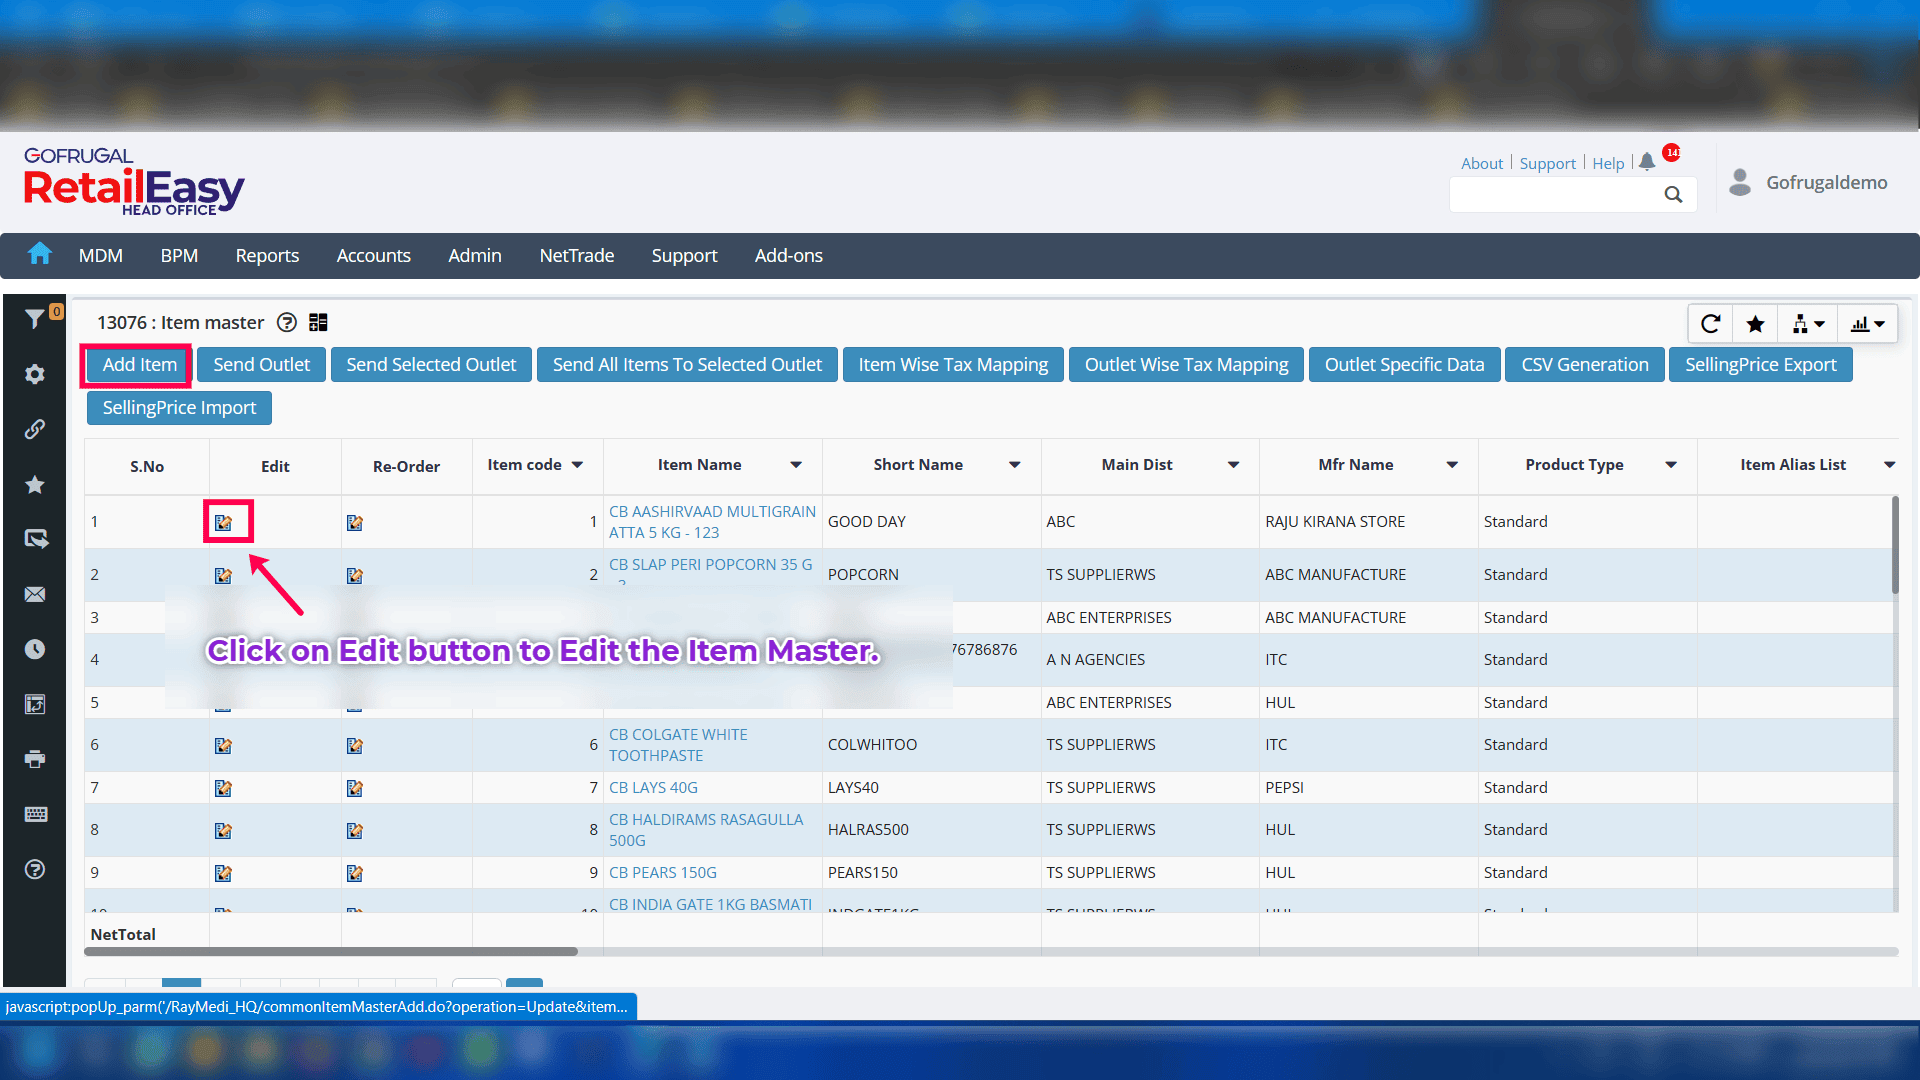The image size is (1920, 1080).
Task: Click the star favorite toolbar button
Action: [1755, 324]
